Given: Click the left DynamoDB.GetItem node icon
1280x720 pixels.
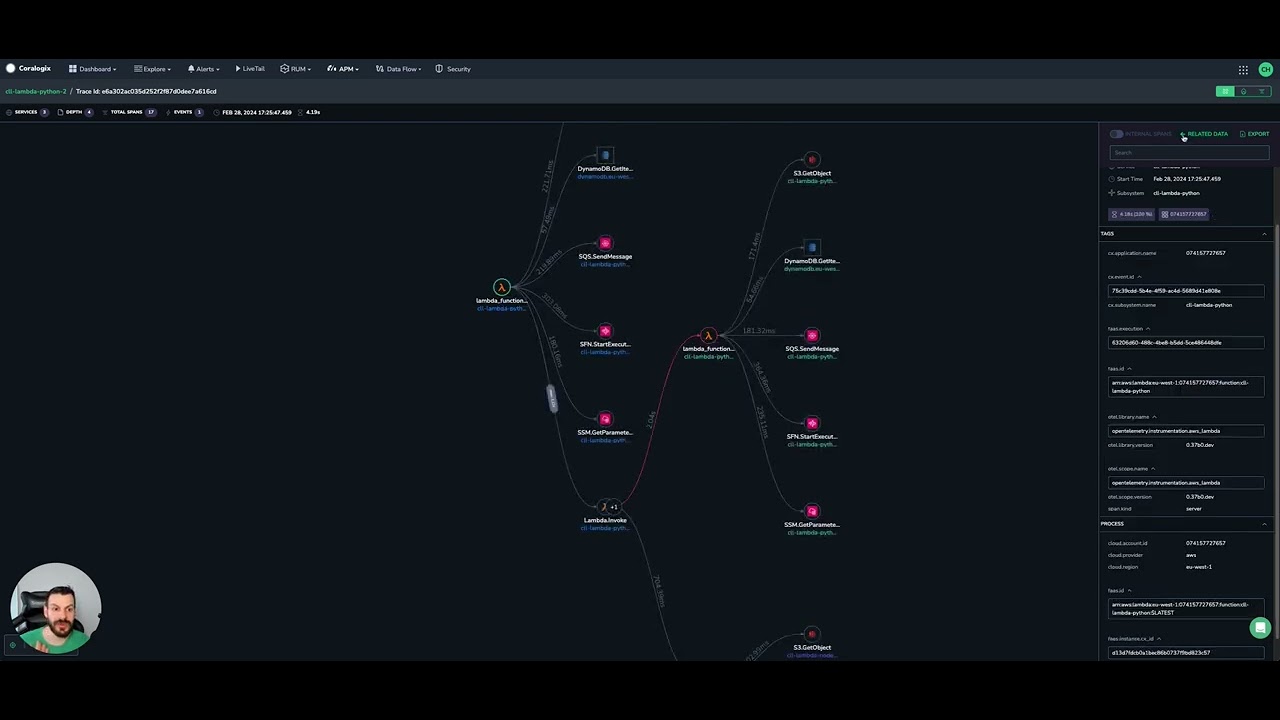Looking at the screenshot, I should click(605, 155).
